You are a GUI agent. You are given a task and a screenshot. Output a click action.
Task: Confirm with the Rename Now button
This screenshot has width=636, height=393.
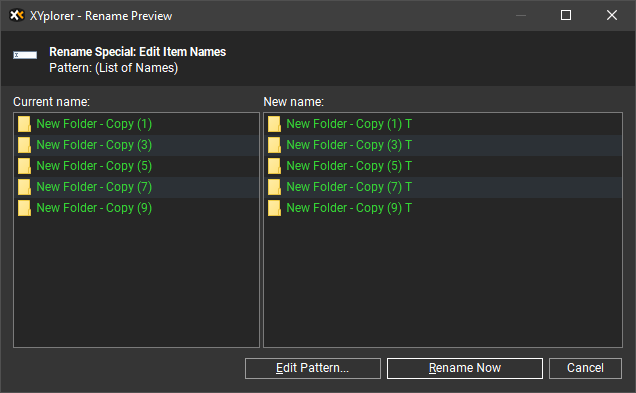click(x=465, y=368)
